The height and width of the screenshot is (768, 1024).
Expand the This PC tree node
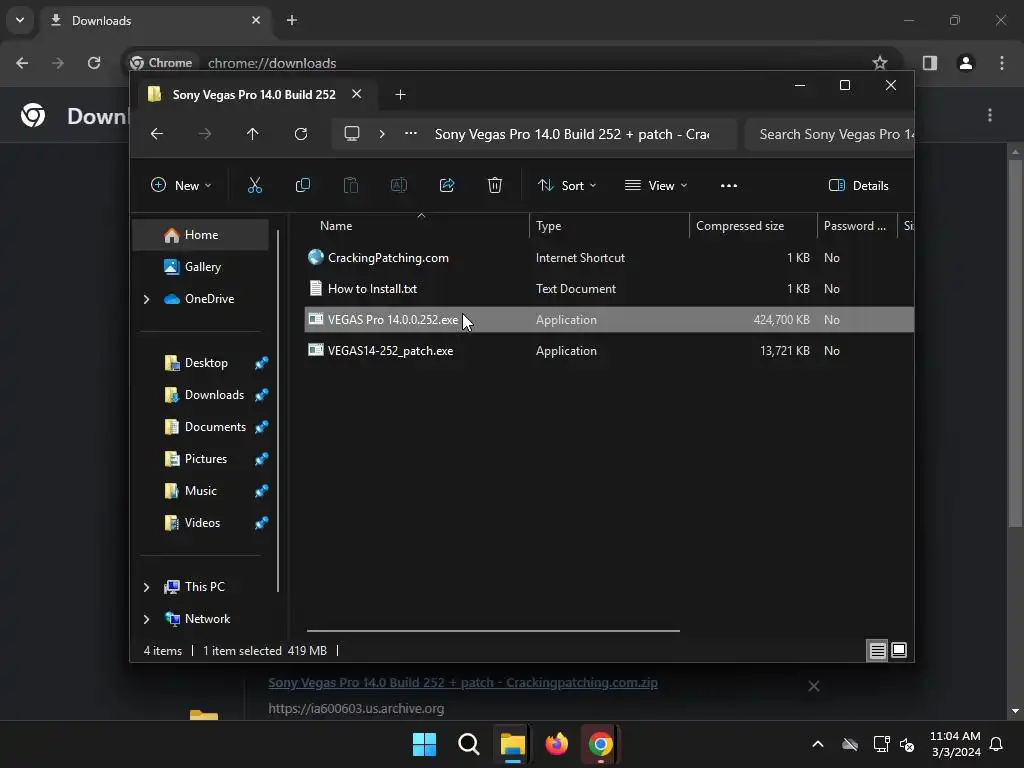pyautogui.click(x=146, y=587)
